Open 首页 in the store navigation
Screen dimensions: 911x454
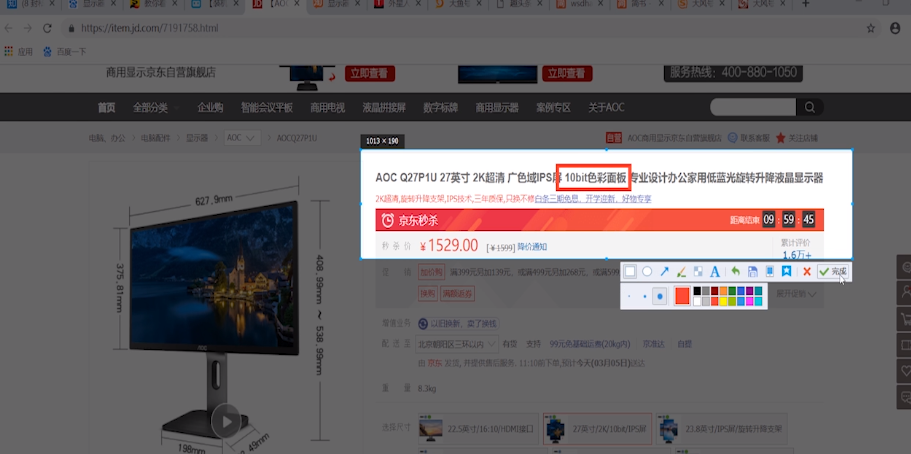(x=106, y=108)
